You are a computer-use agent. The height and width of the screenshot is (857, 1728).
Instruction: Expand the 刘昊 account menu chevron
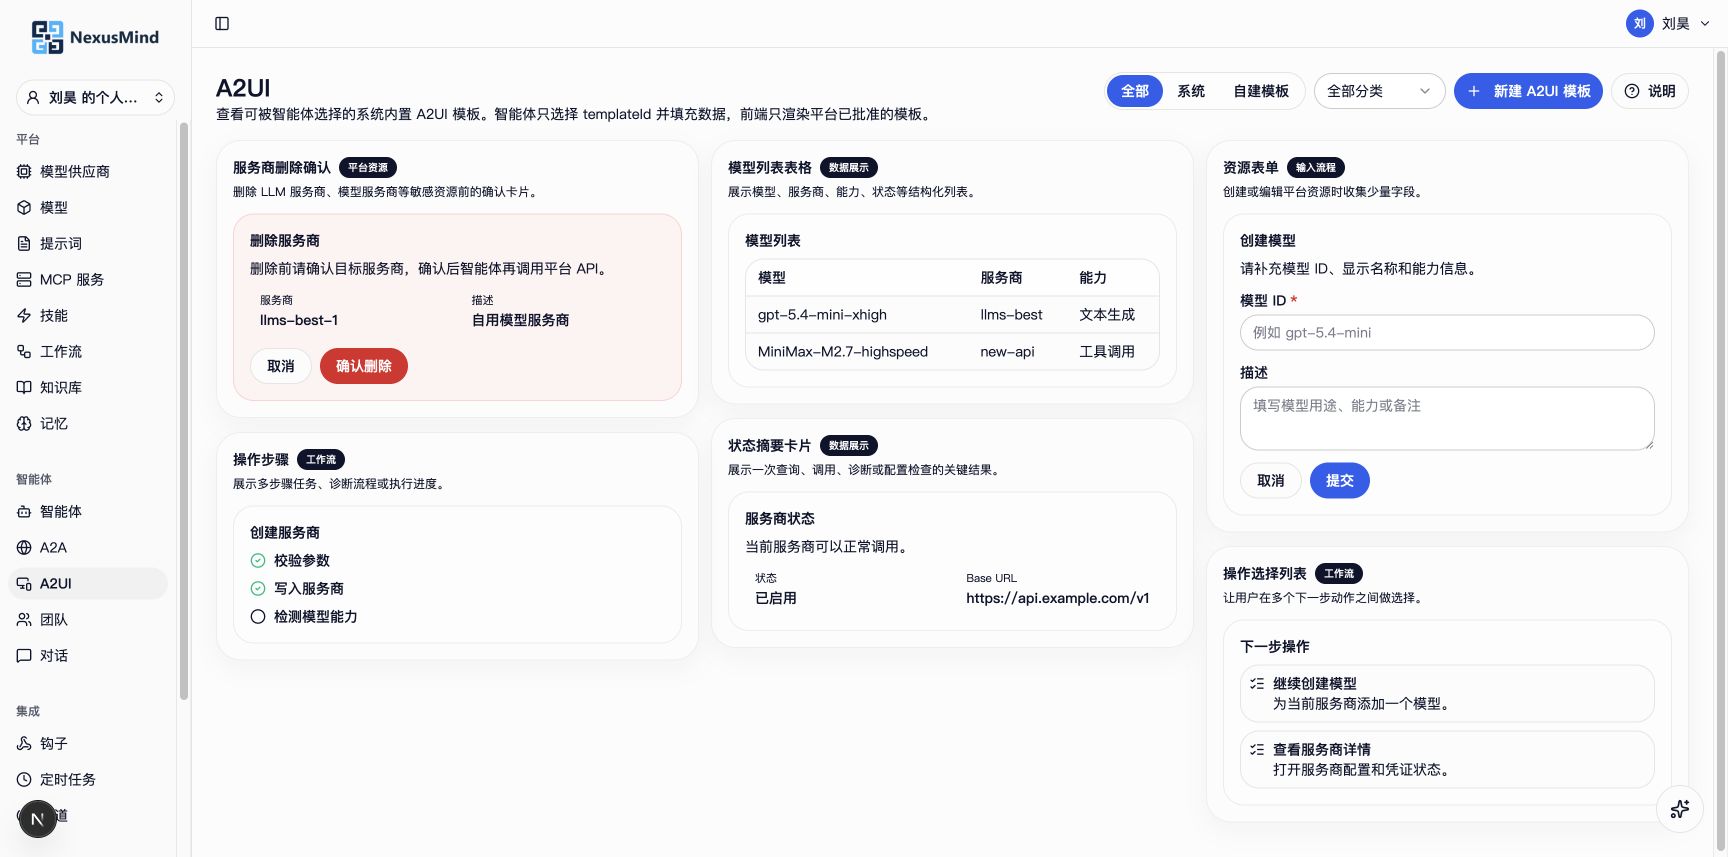1705,23
